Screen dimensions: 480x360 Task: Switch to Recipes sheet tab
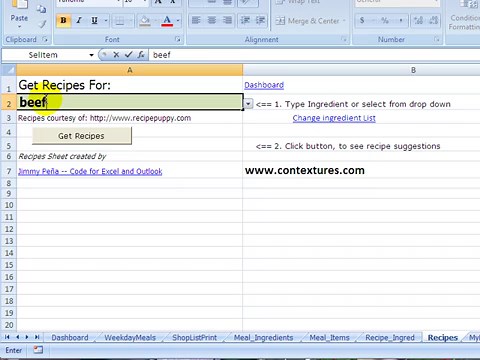click(x=443, y=338)
